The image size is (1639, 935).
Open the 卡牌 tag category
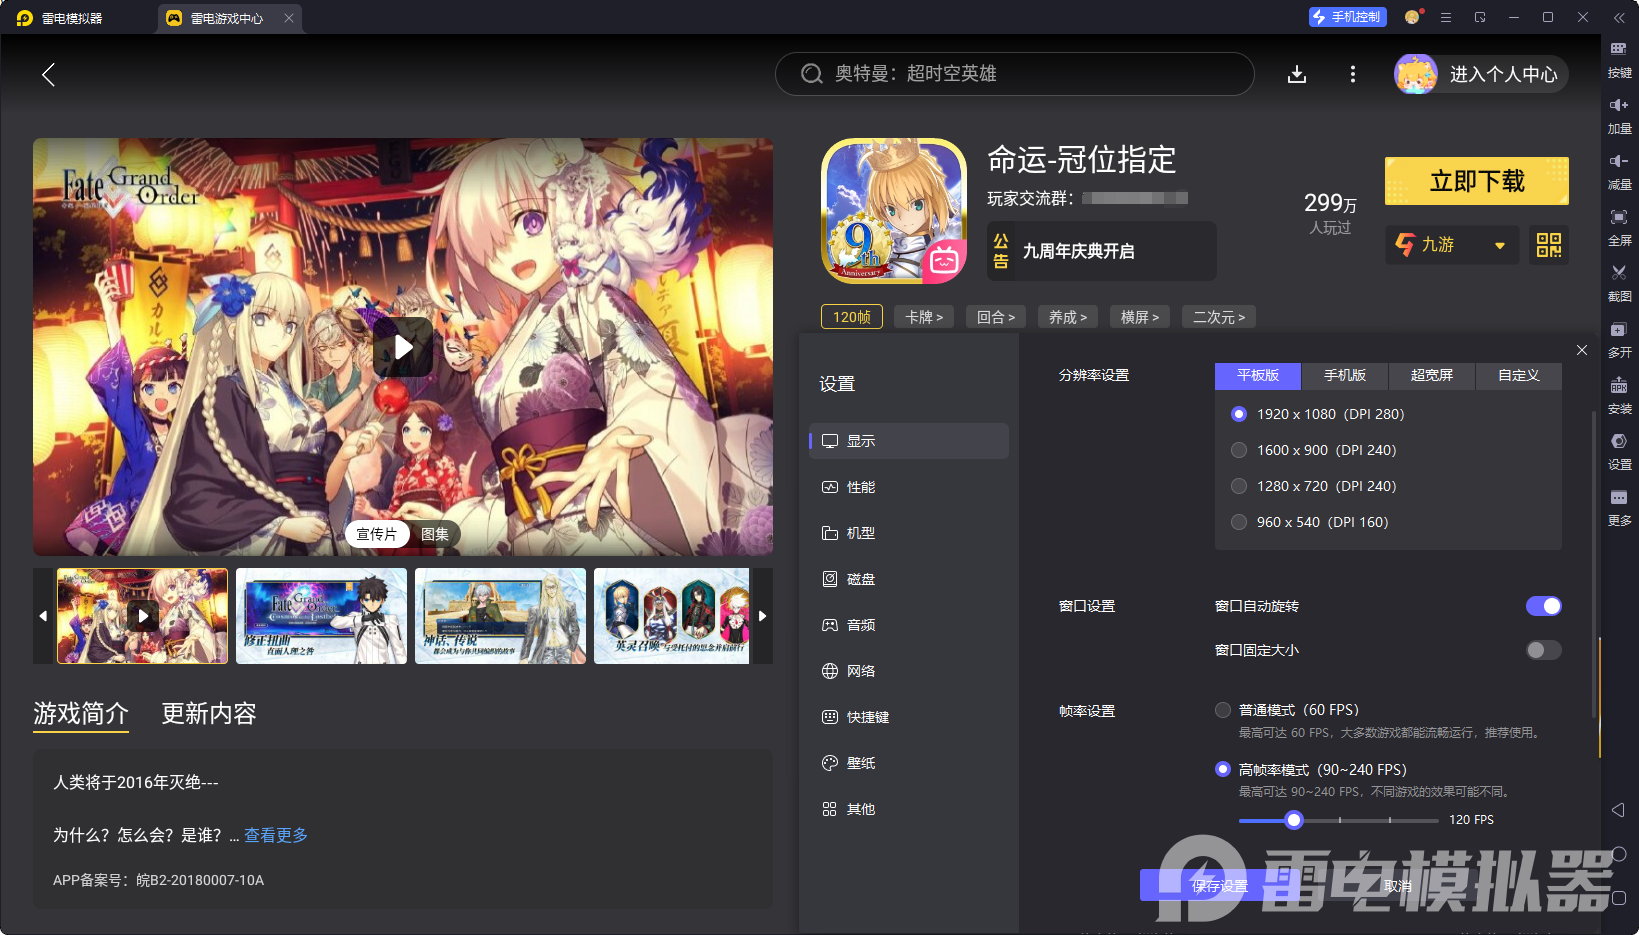coord(924,317)
